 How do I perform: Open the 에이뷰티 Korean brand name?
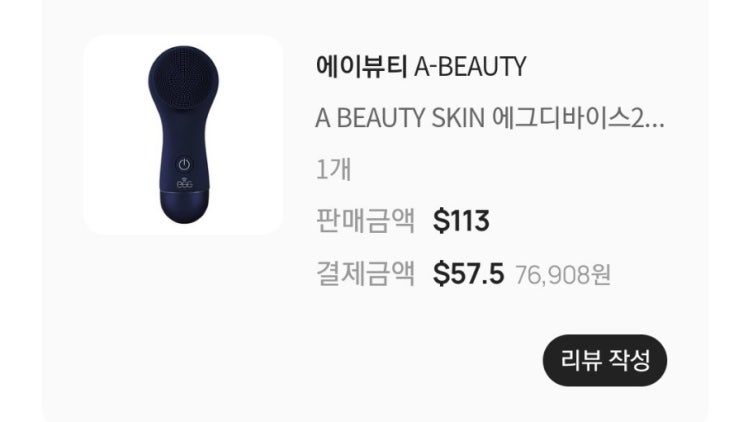point(361,66)
